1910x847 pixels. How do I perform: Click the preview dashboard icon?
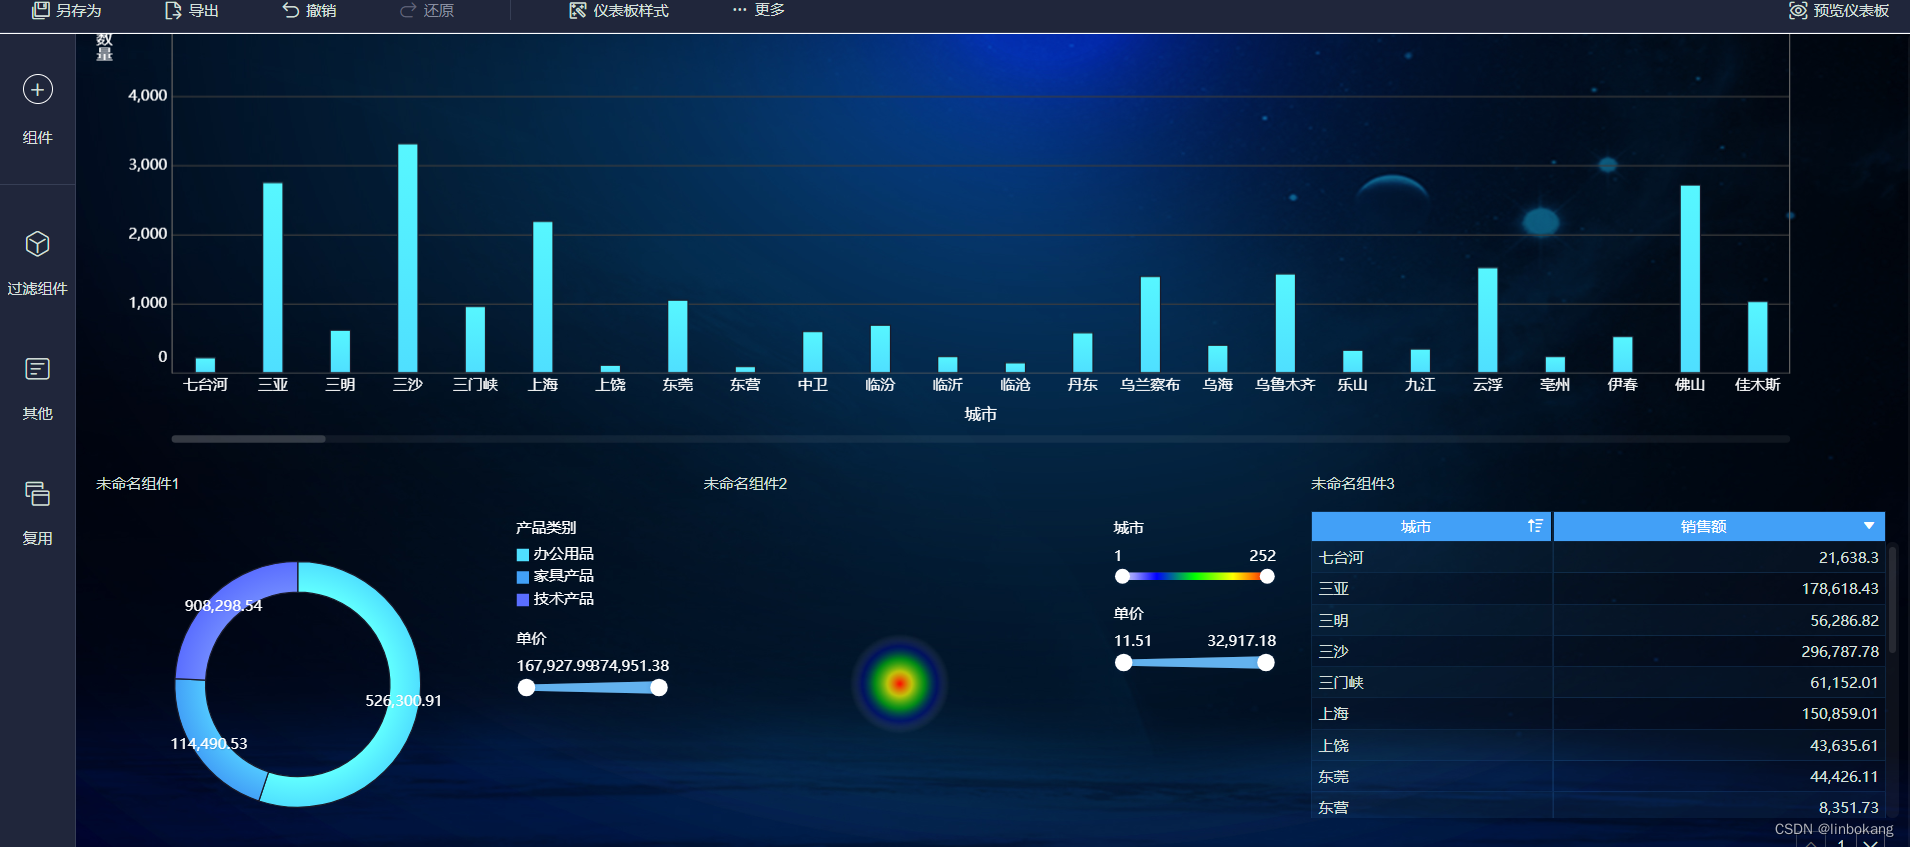[1798, 10]
